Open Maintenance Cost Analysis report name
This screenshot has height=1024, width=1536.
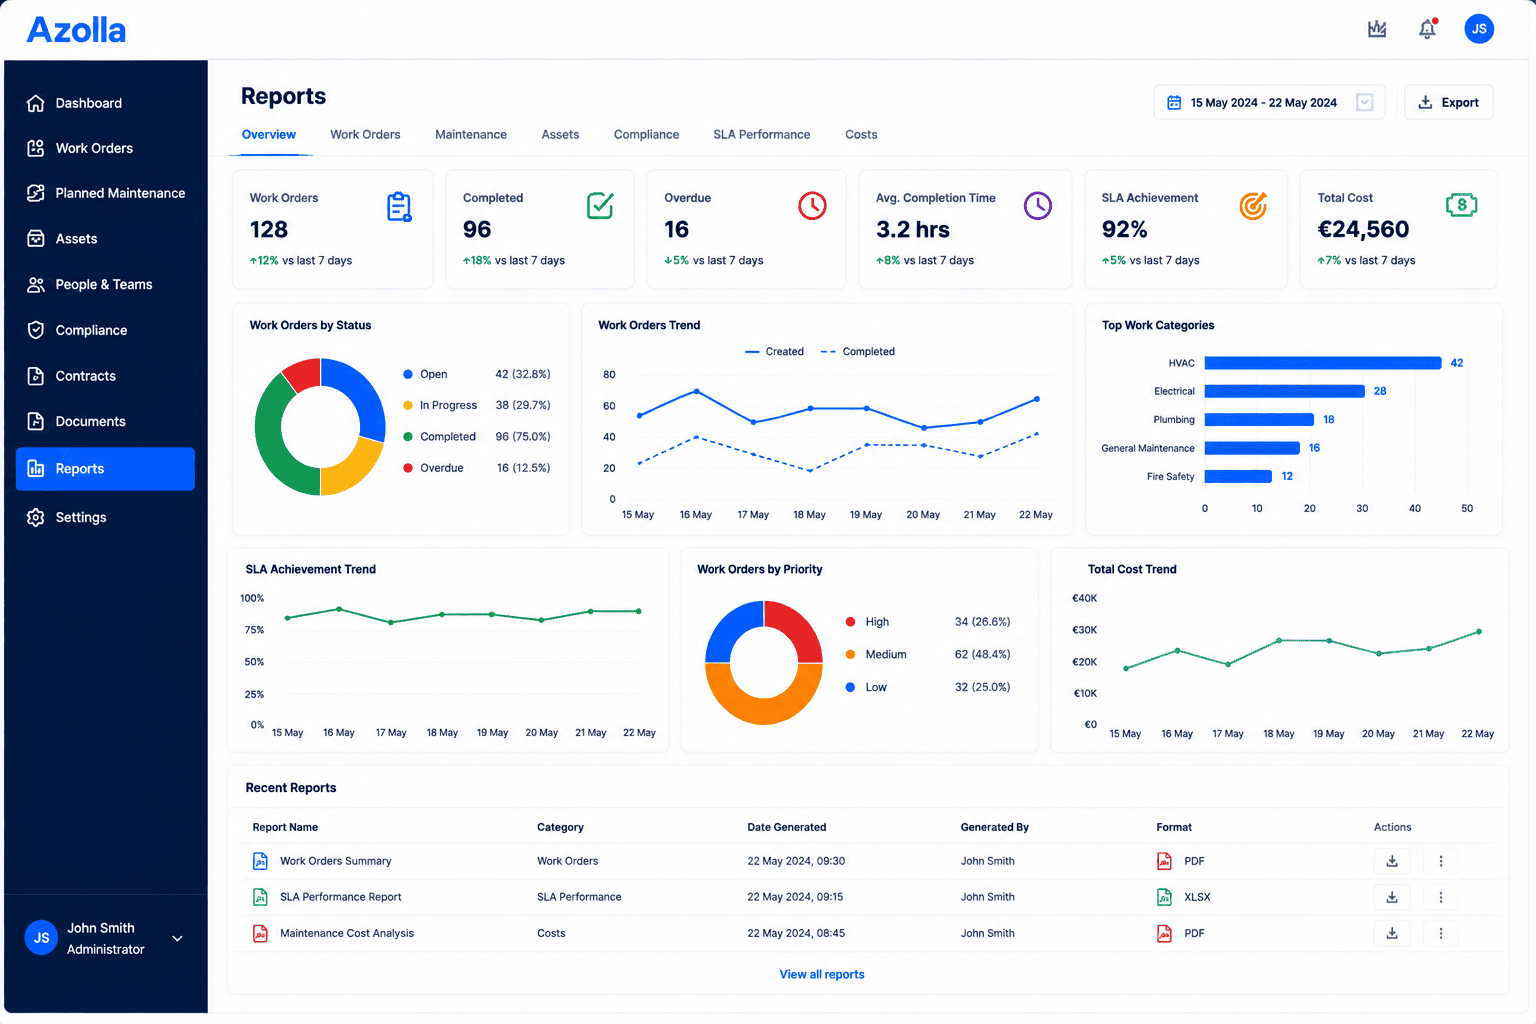[347, 933]
